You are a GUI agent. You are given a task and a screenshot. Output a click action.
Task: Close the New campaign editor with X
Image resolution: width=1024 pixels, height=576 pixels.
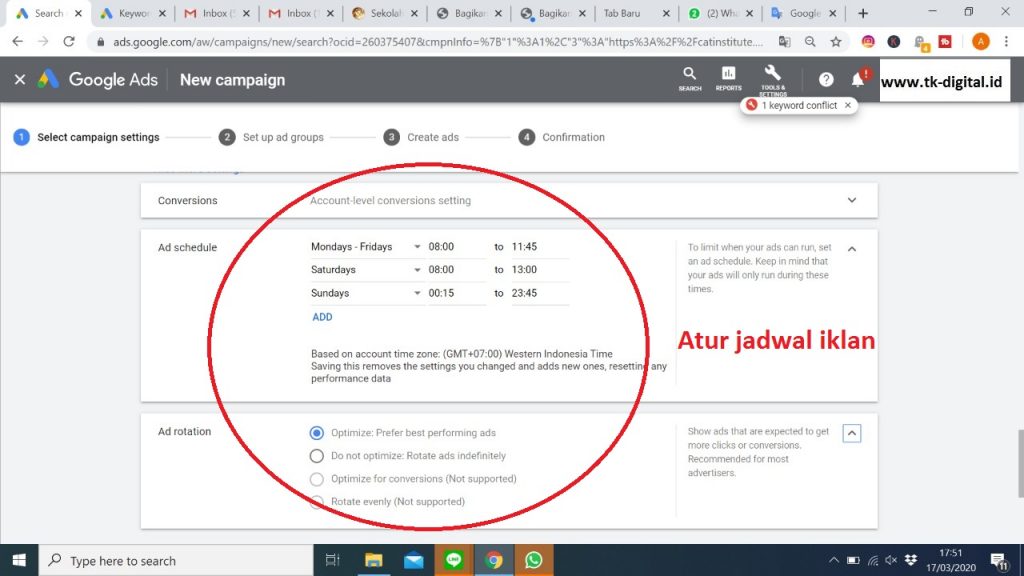click(x=20, y=80)
